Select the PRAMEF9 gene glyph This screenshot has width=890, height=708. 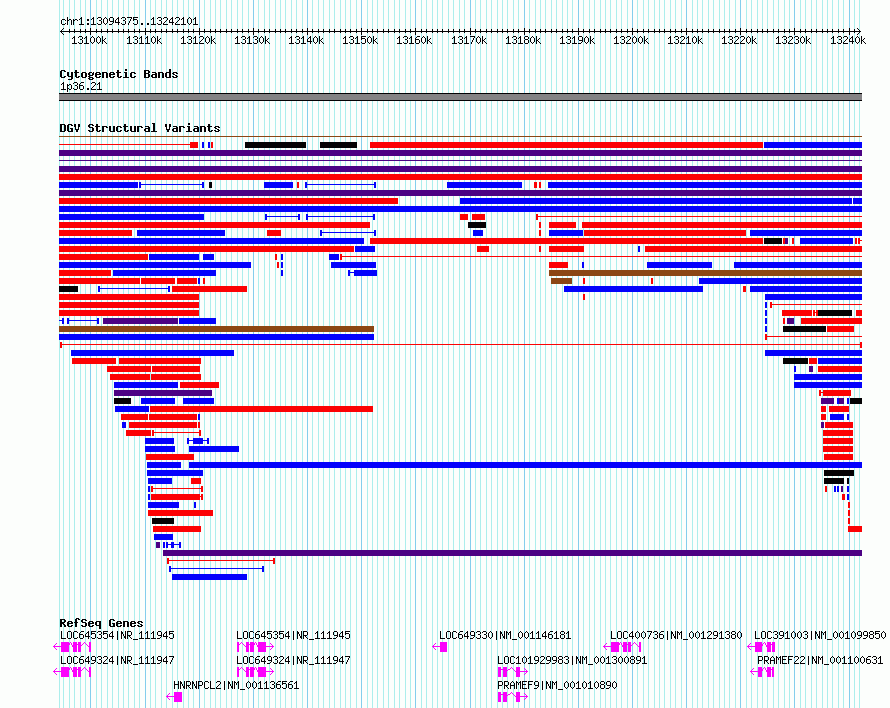tap(513, 697)
